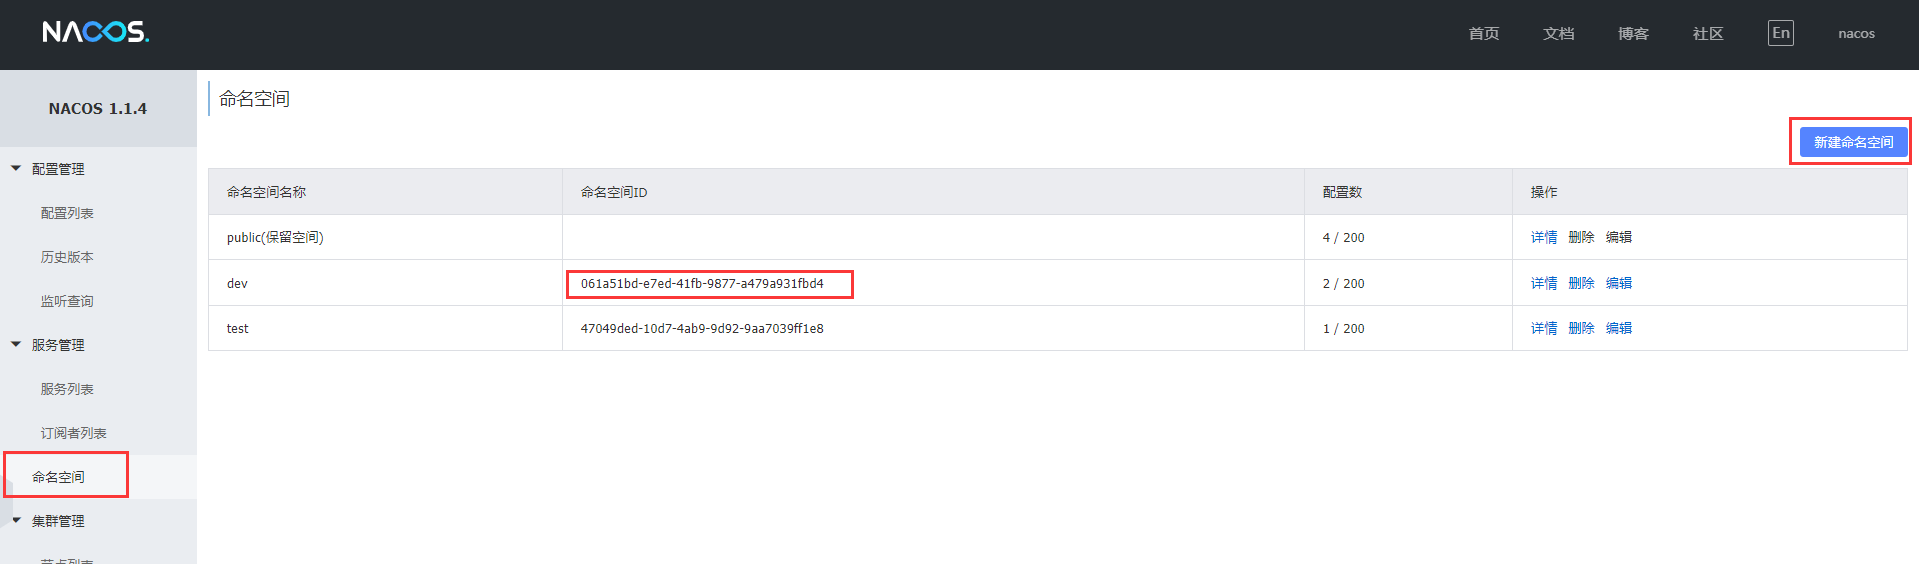This screenshot has width=1919, height=564.
Task: Collapse the 配置管理 arrow
Action: (16, 168)
